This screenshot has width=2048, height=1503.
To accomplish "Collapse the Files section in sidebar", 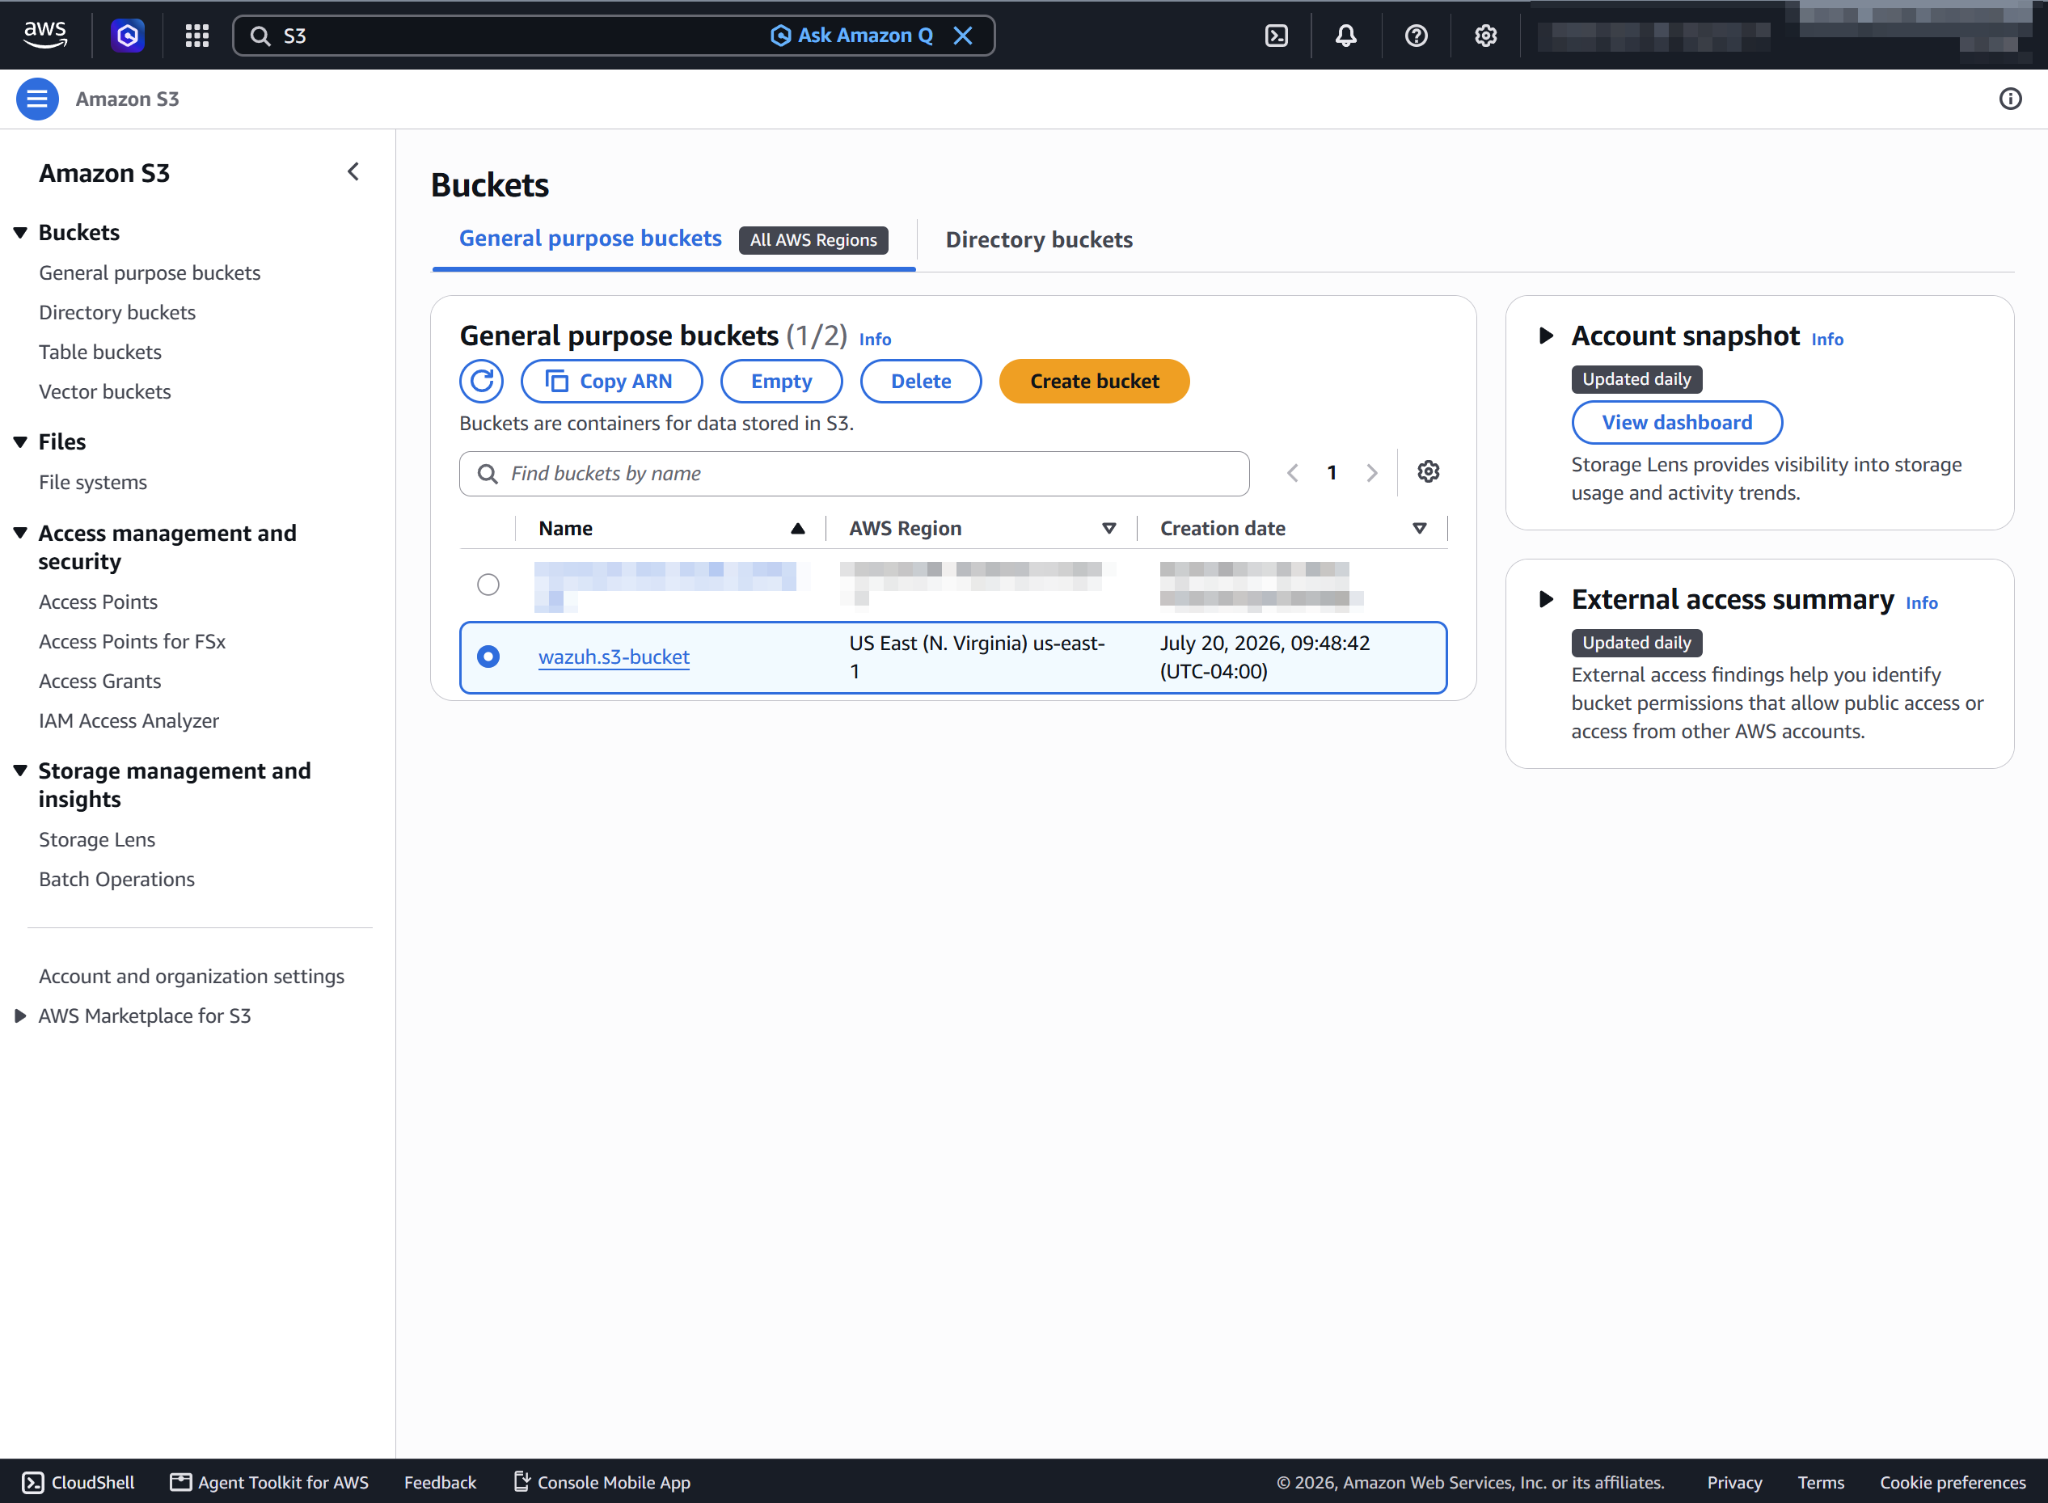I will click(20, 442).
